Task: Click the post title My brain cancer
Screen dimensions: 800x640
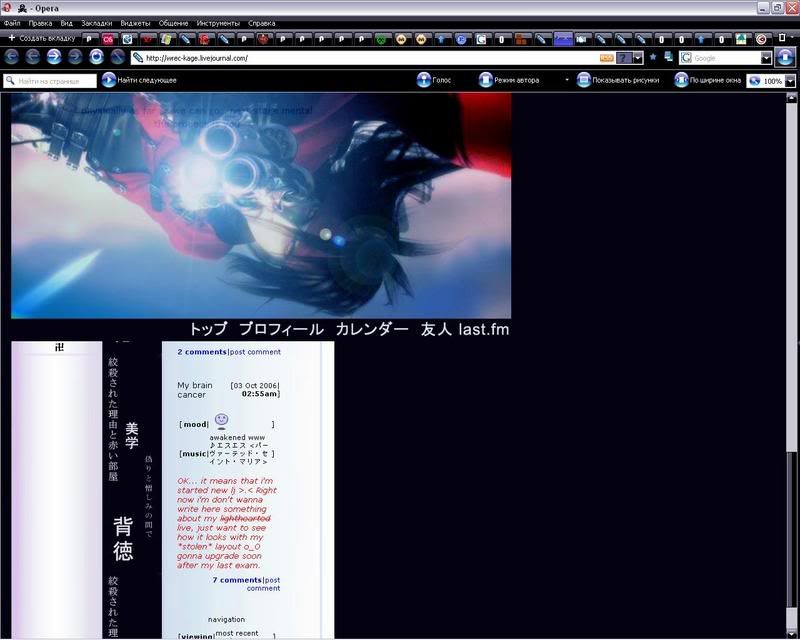Action: pyautogui.click(x=195, y=390)
